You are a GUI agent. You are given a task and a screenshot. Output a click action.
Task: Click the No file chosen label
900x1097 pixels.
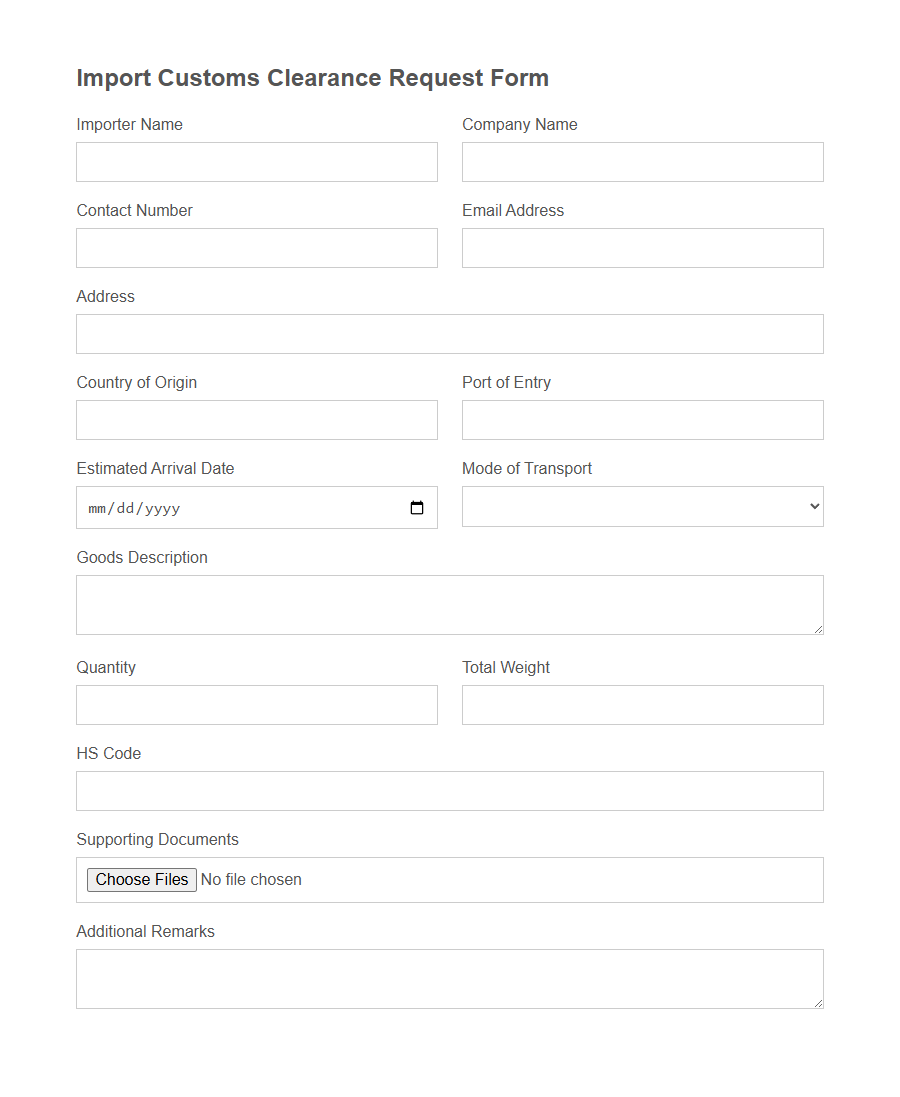pyautogui.click(x=251, y=879)
